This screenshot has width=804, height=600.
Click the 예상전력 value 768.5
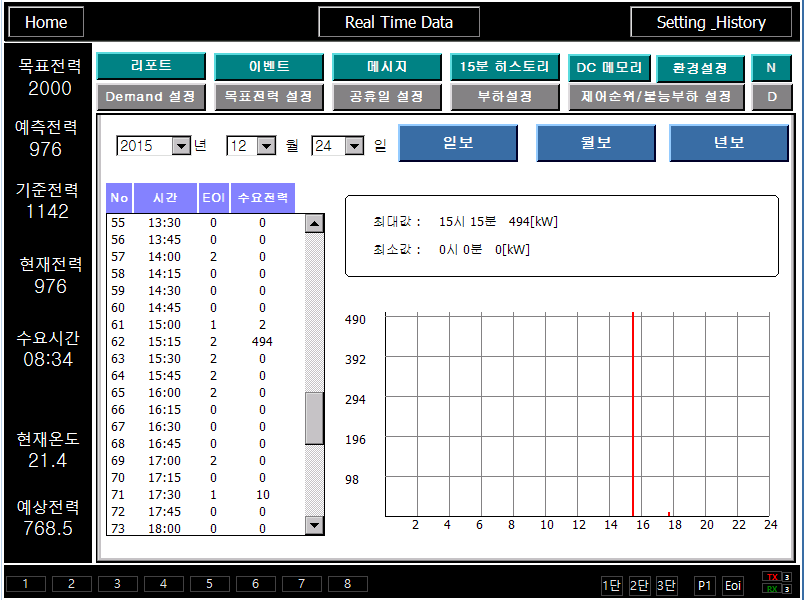coord(48,528)
